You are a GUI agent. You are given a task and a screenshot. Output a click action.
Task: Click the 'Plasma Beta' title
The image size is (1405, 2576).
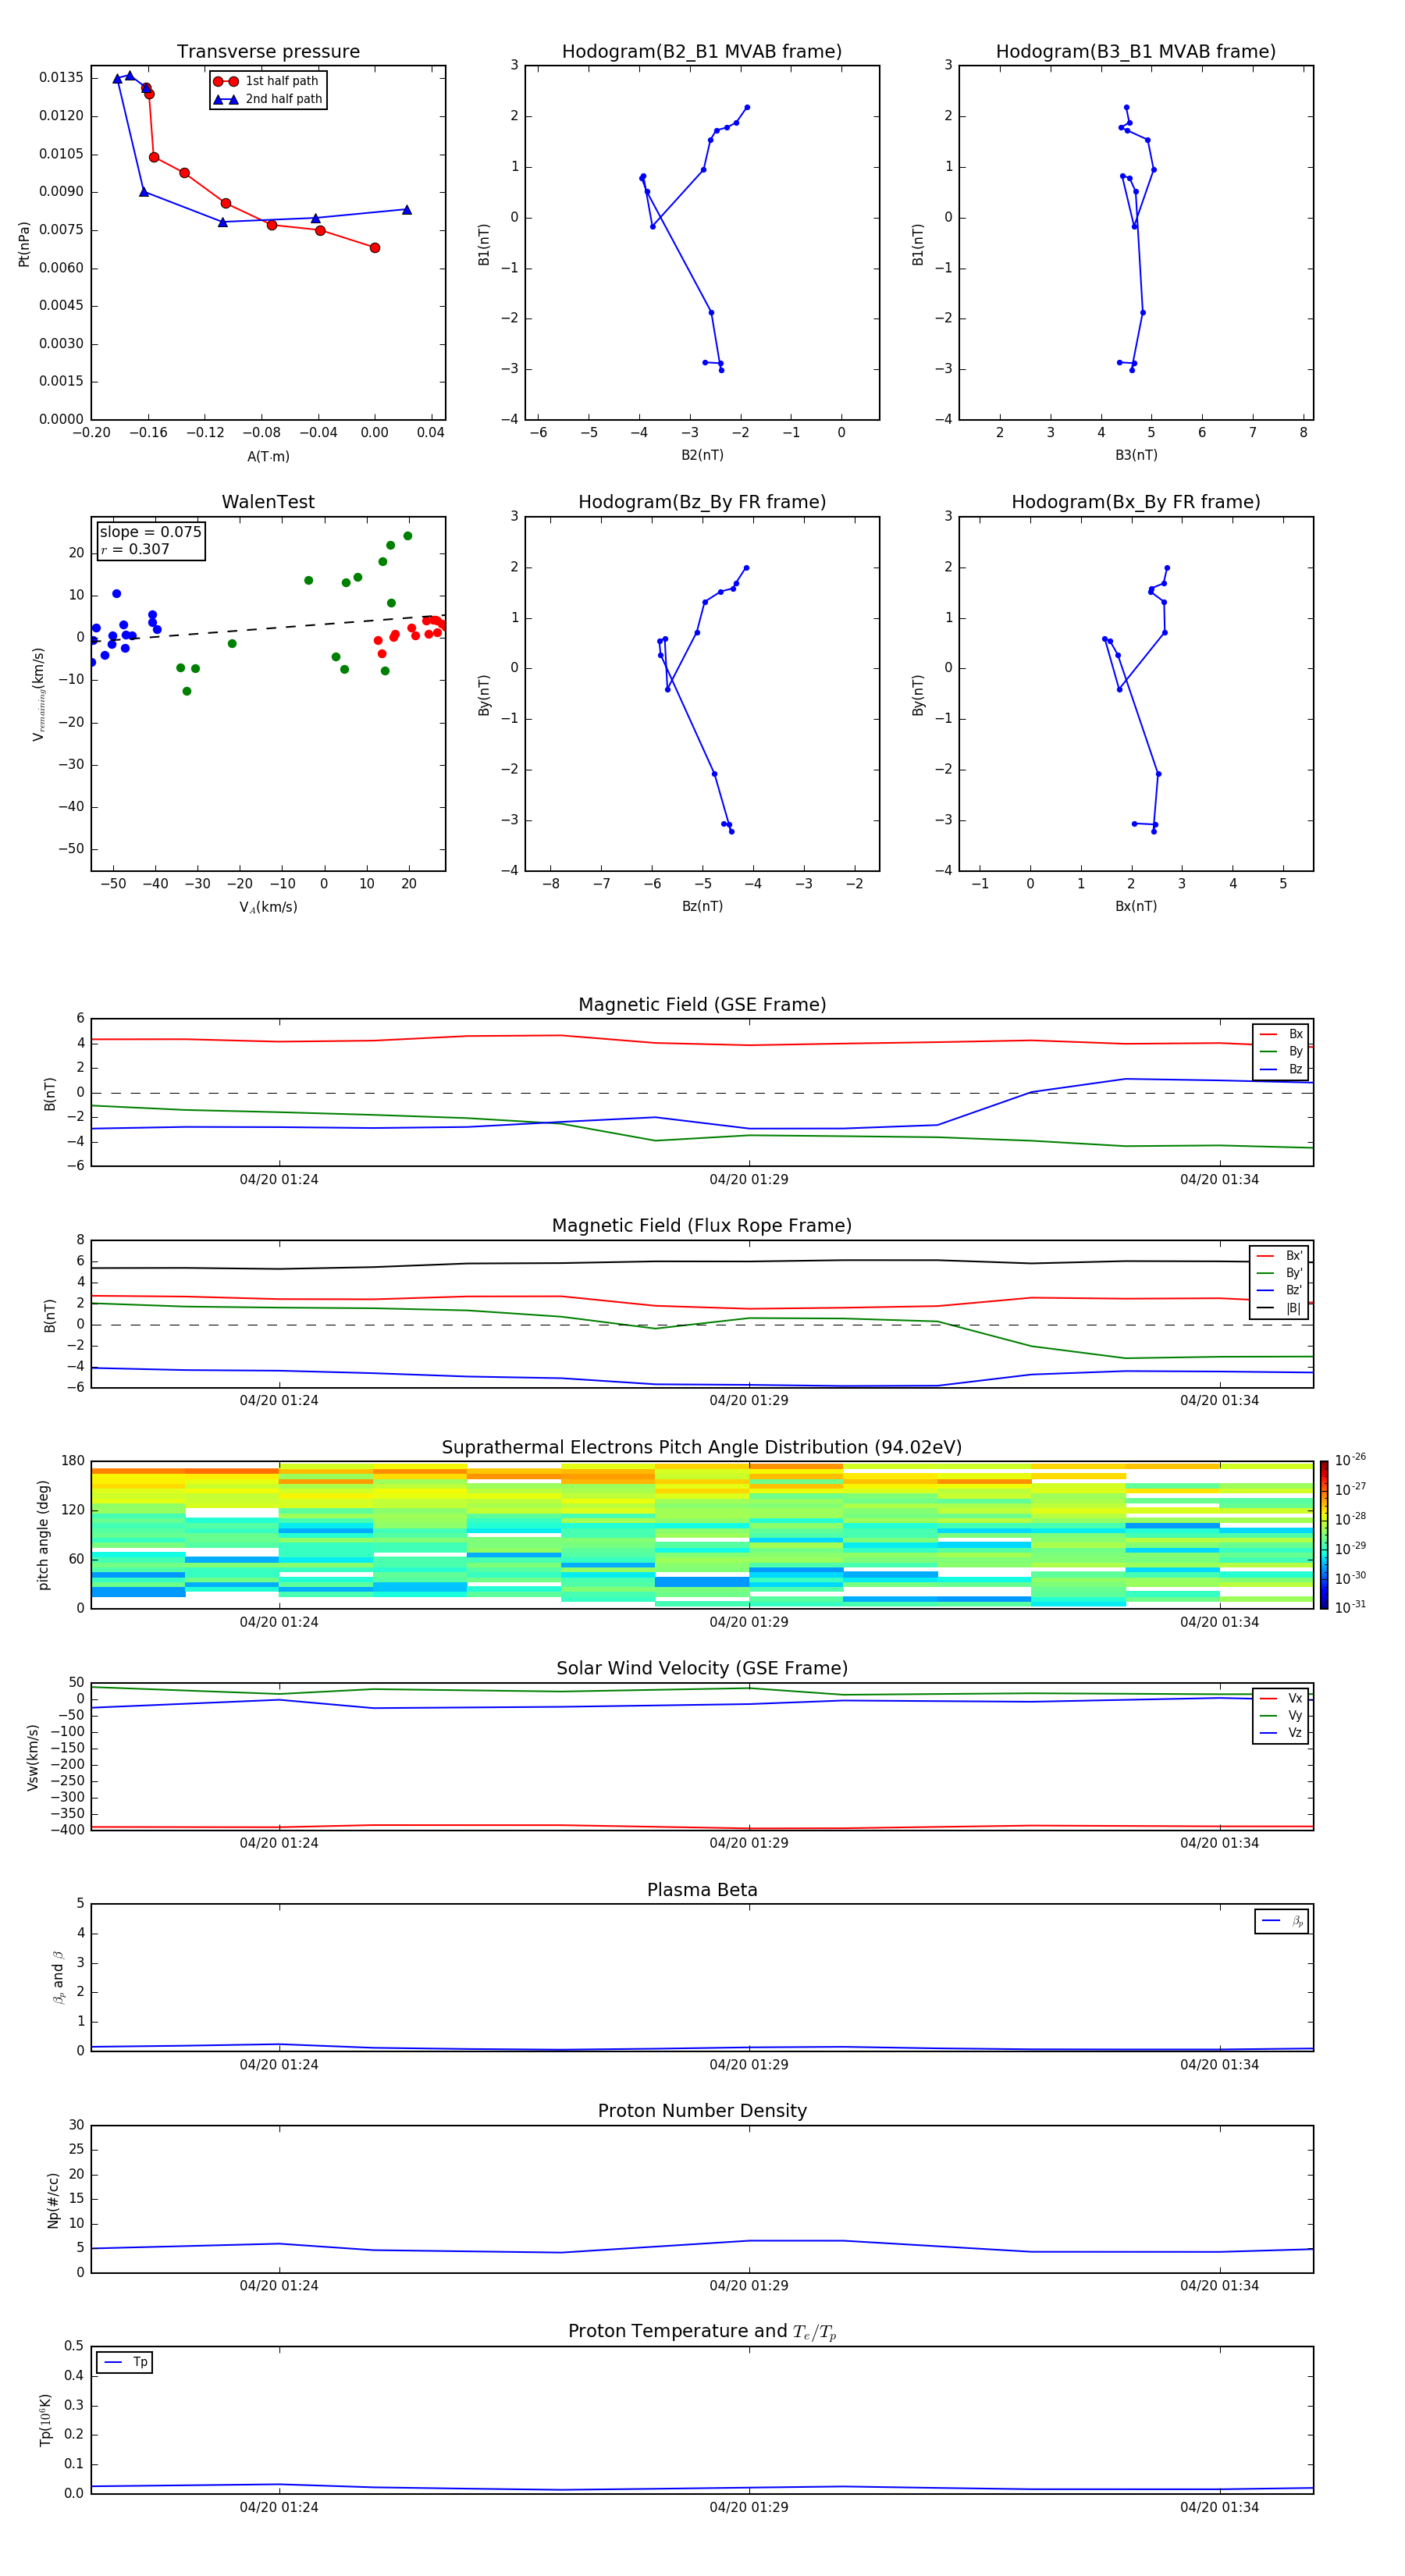[702, 1890]
